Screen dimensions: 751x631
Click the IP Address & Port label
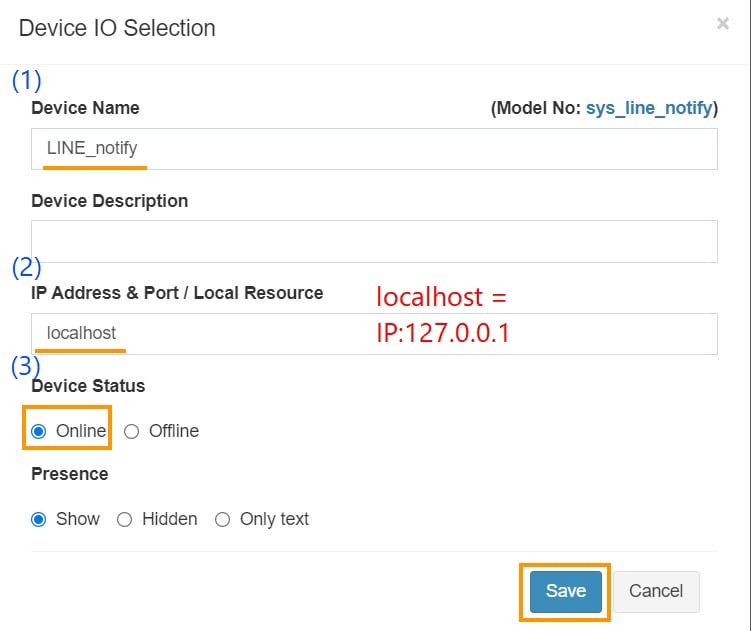pos(177,293)
